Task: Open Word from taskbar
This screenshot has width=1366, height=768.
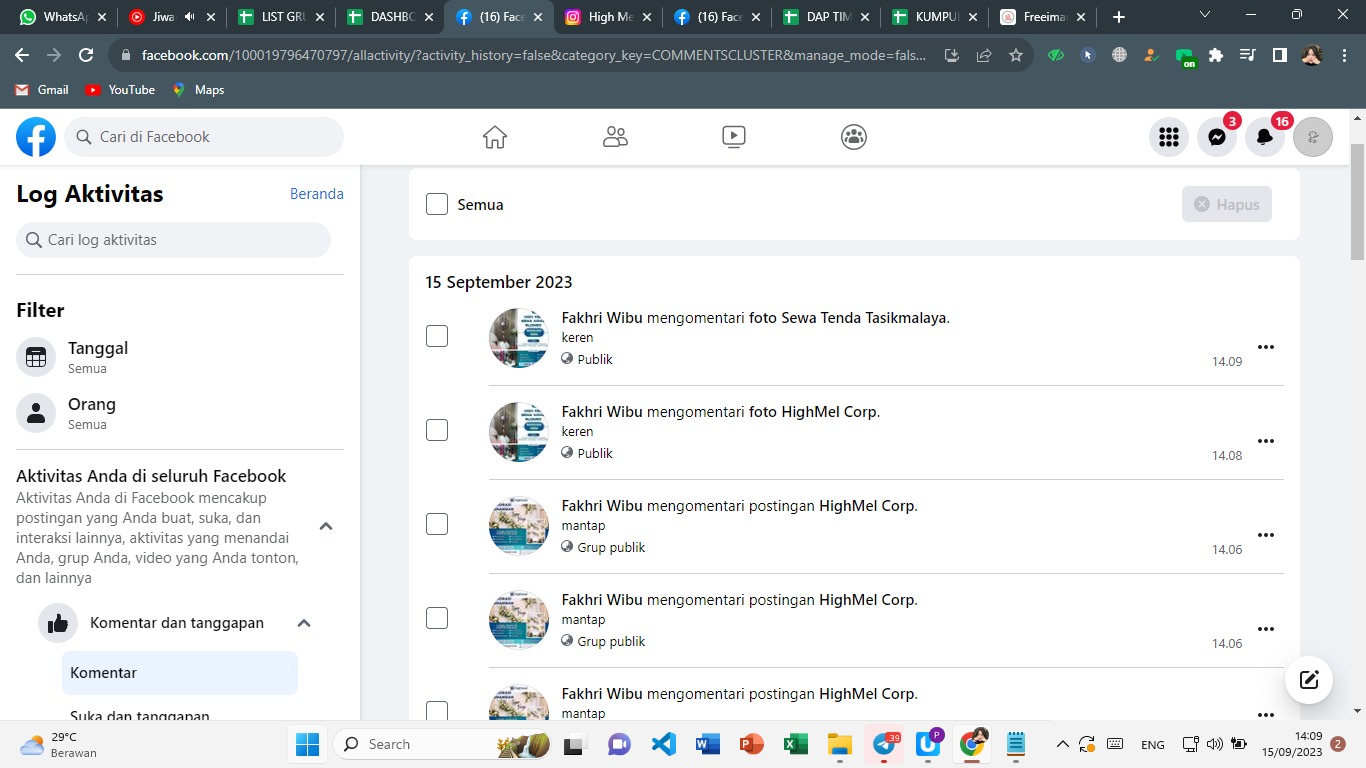Action: 708,744
